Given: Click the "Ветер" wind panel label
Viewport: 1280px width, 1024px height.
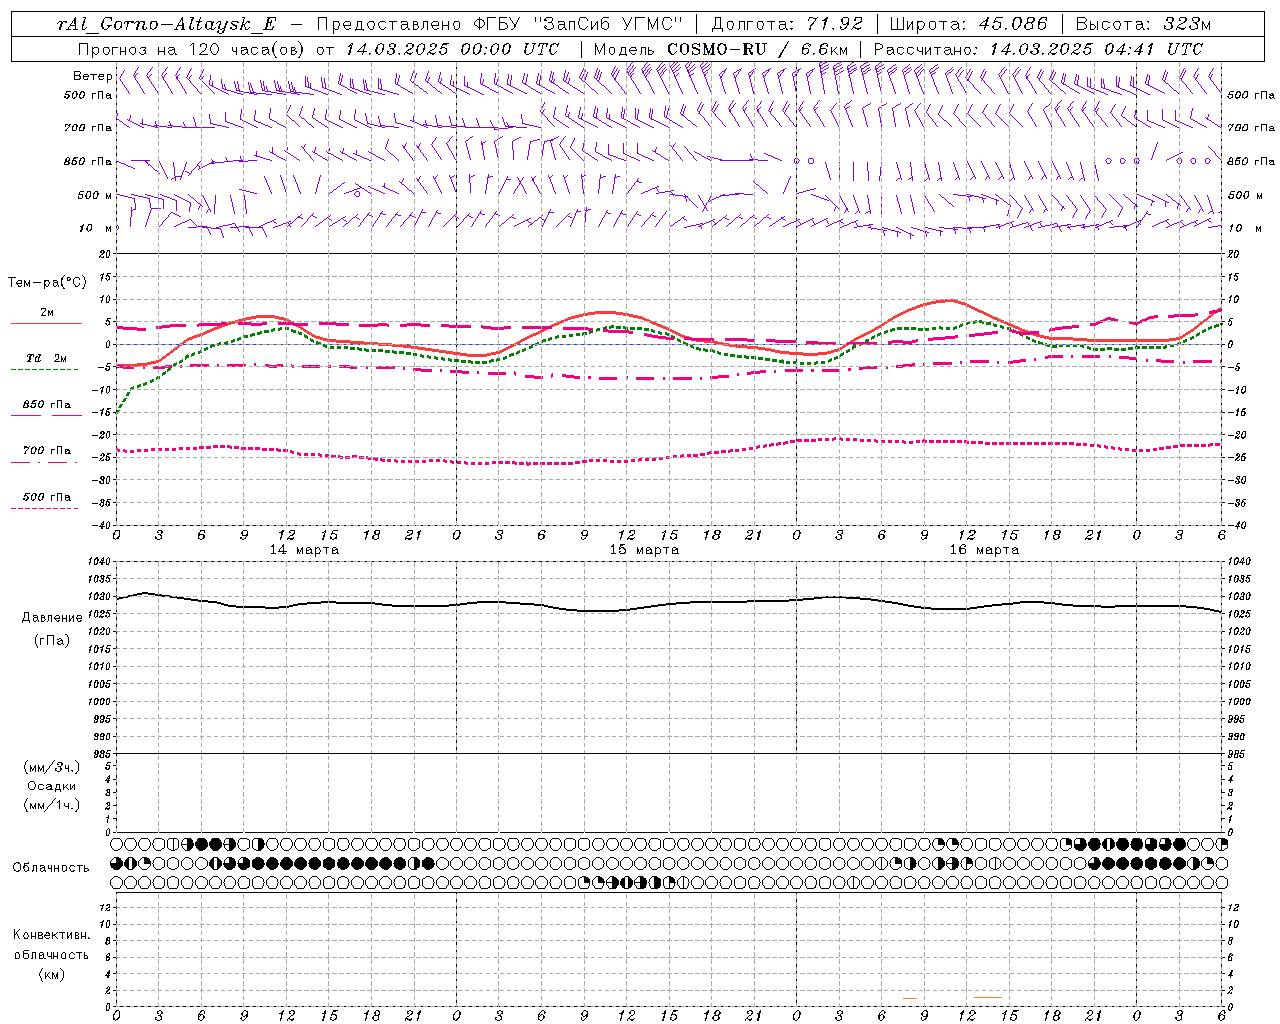Looking at the screenshot, I should click(x=92, y=76).
